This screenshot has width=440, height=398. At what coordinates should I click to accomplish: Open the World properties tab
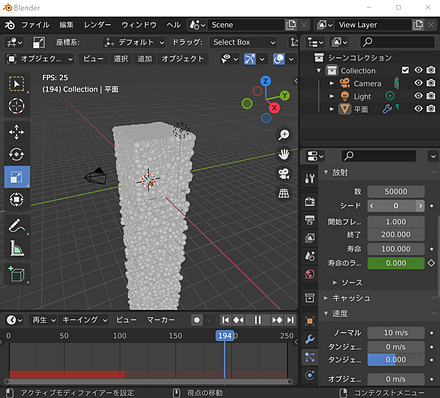tap(310, 274)
